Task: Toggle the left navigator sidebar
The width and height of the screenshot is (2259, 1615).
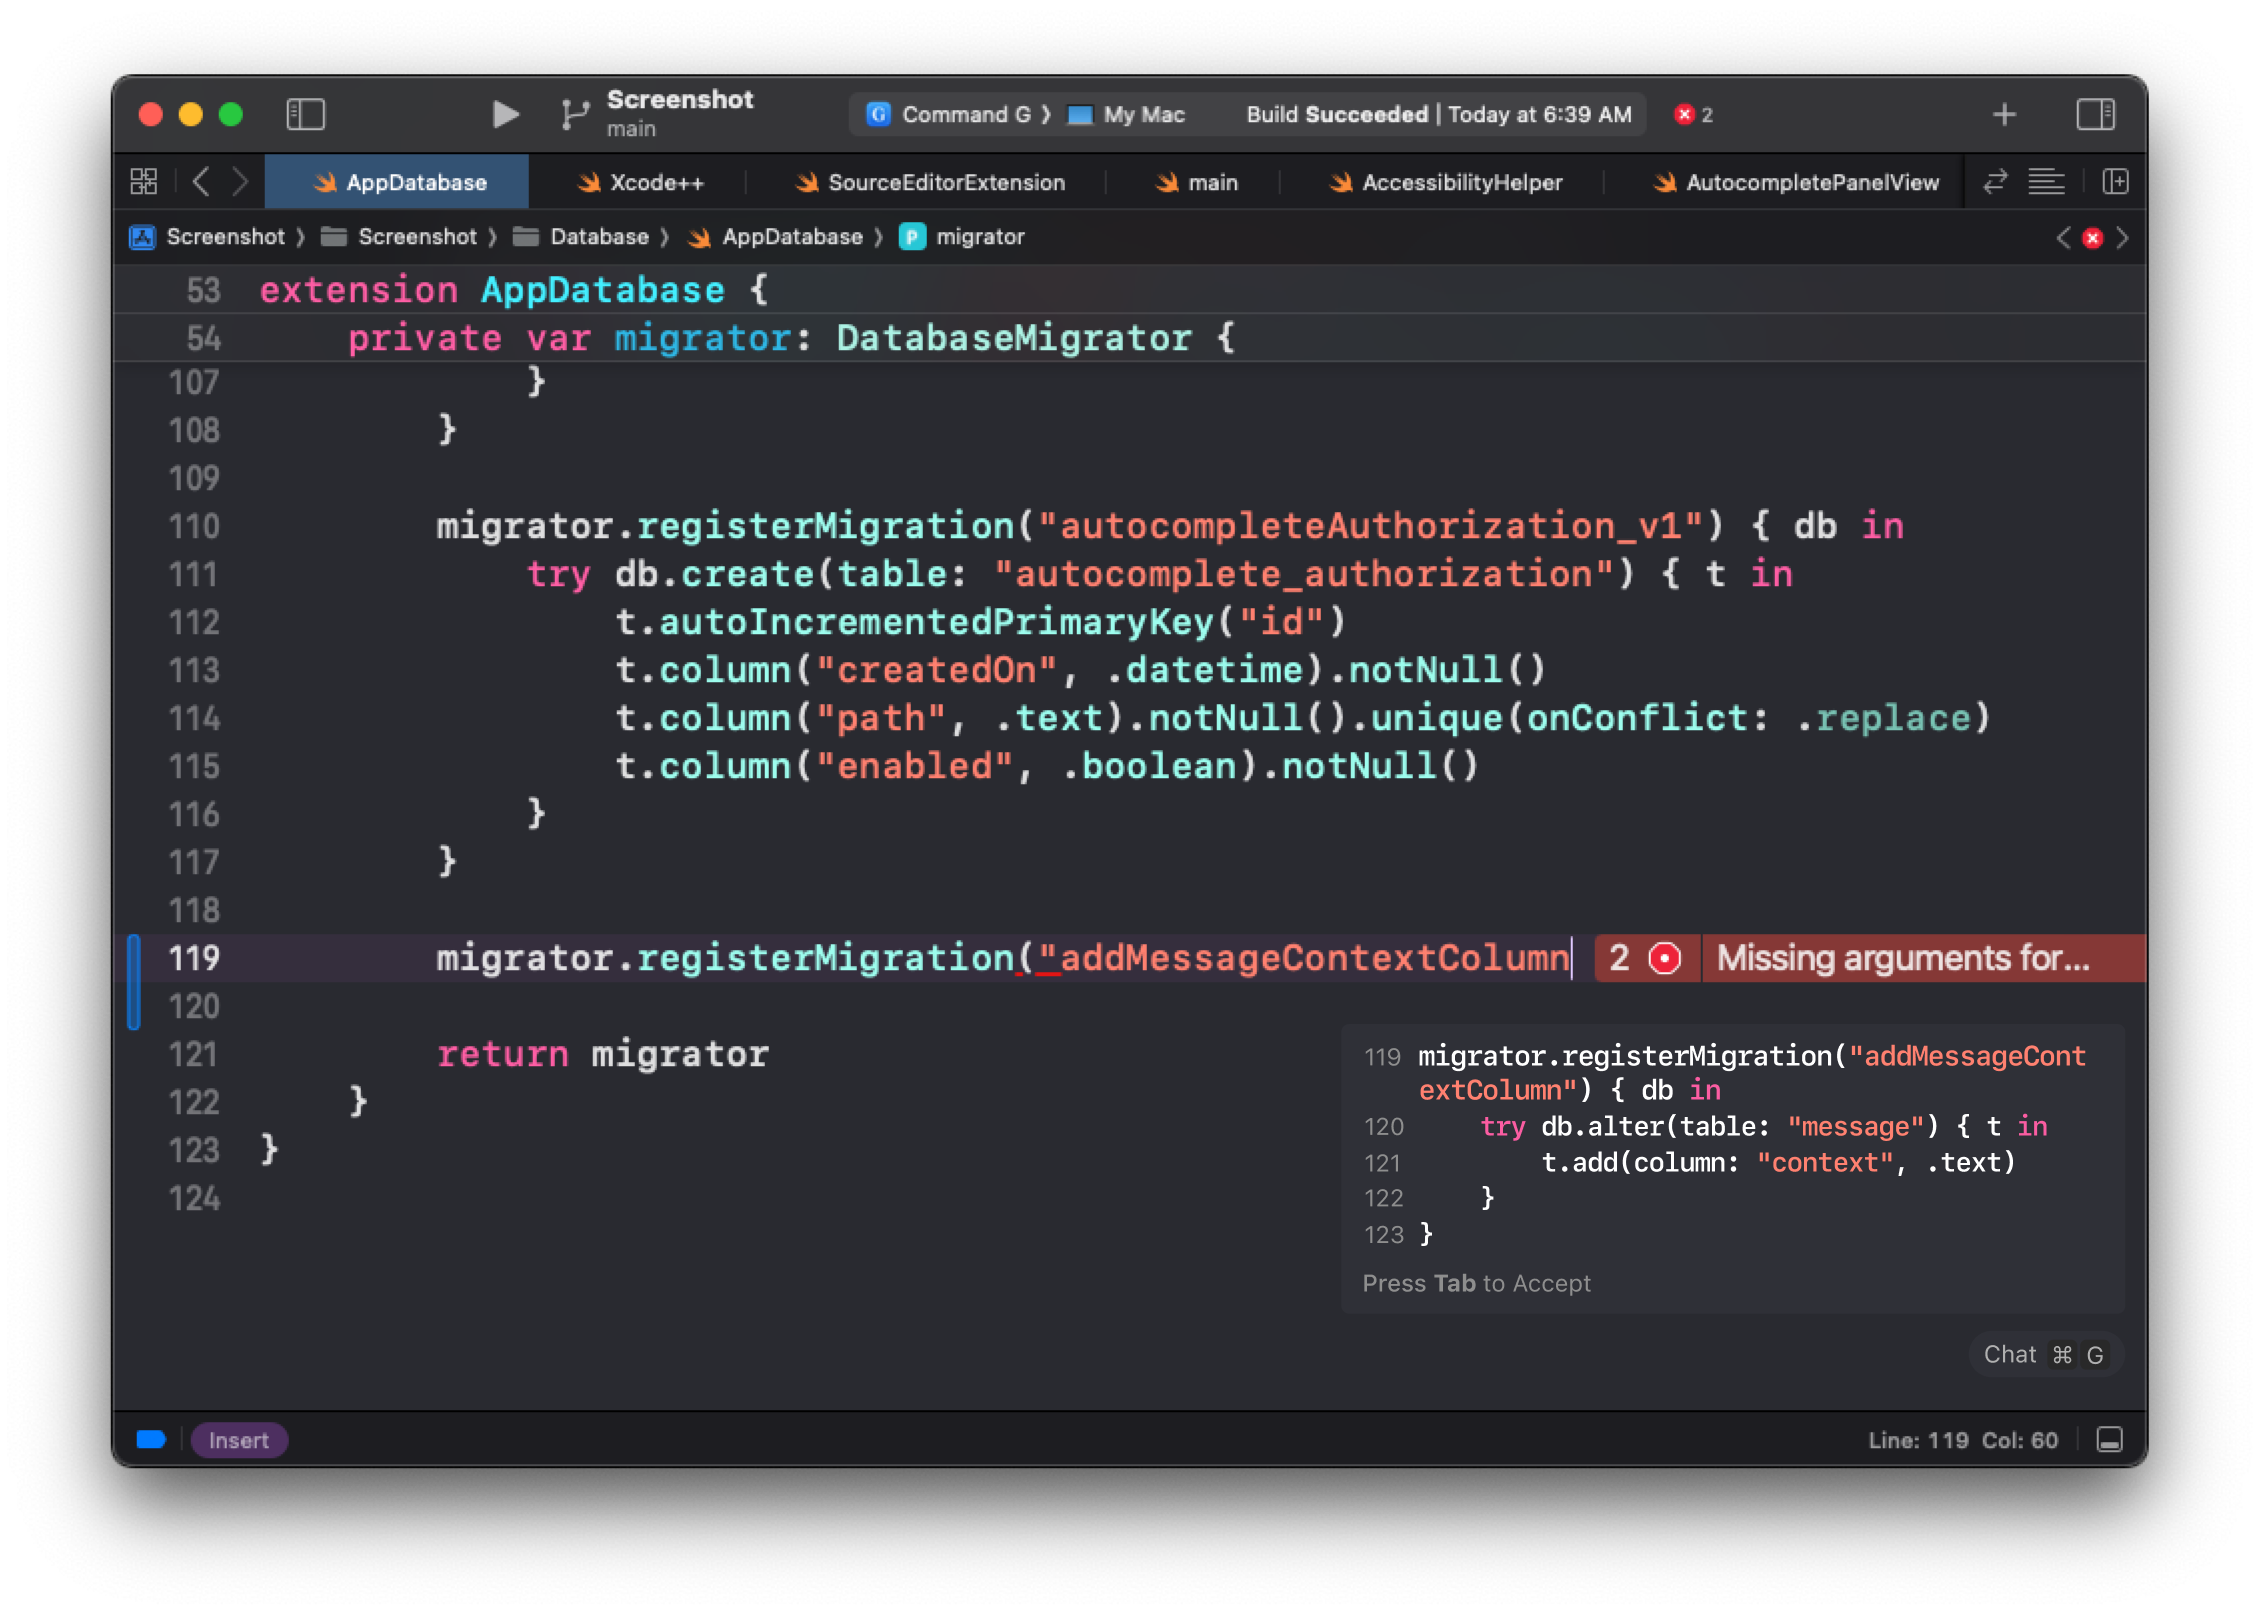Action: pyautogui.click(x=305, y=115)
